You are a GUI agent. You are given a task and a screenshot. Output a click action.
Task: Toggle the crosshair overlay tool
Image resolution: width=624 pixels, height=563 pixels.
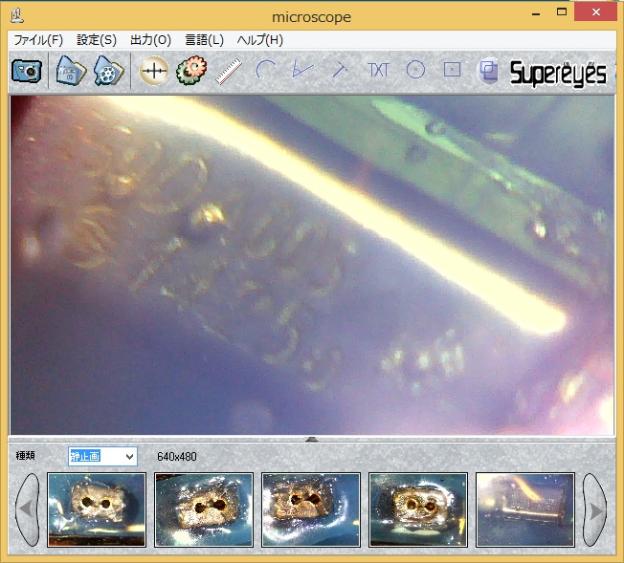(x=153, y=71)
